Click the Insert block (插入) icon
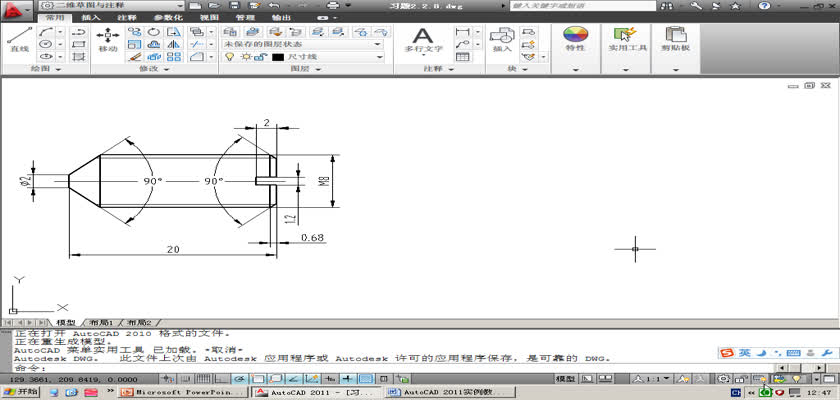 (x=502, y=39)
